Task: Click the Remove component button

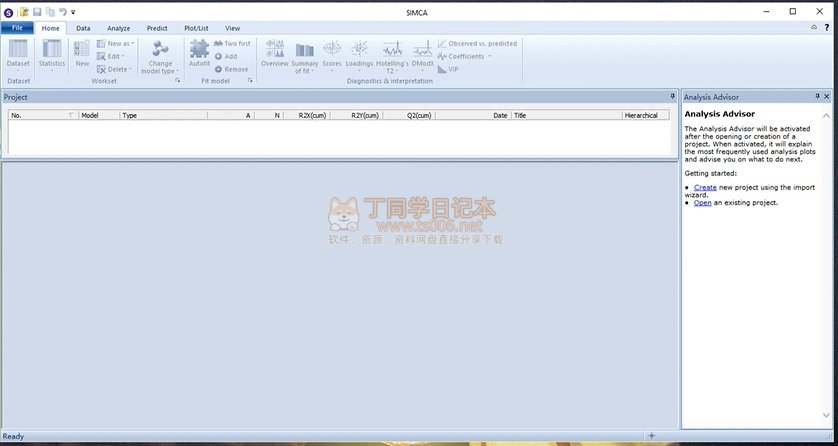Action: 231,69
